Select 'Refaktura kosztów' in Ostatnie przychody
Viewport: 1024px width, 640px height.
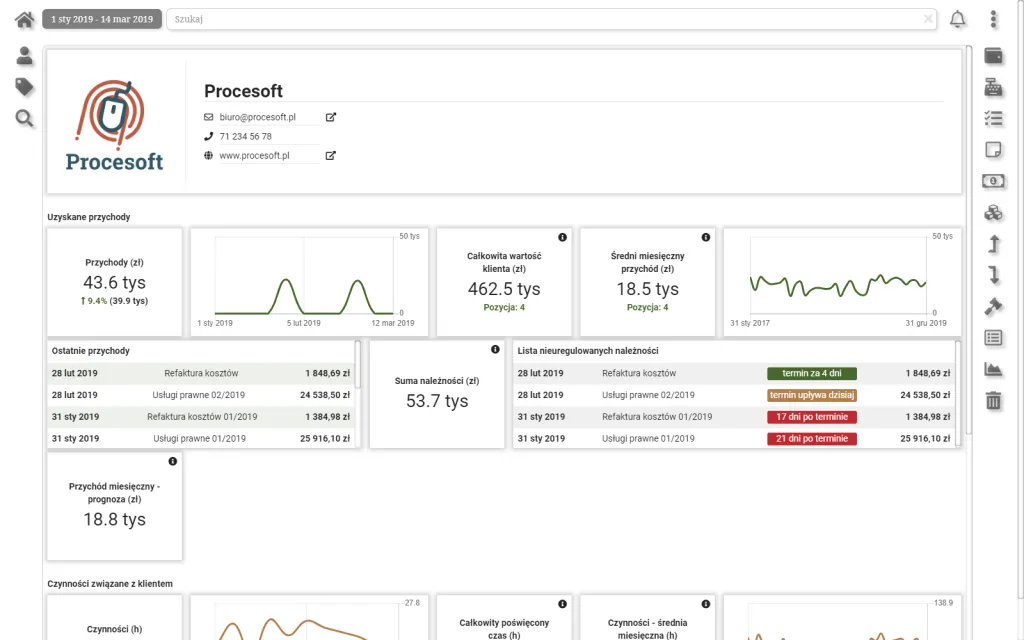coord(201,374)
